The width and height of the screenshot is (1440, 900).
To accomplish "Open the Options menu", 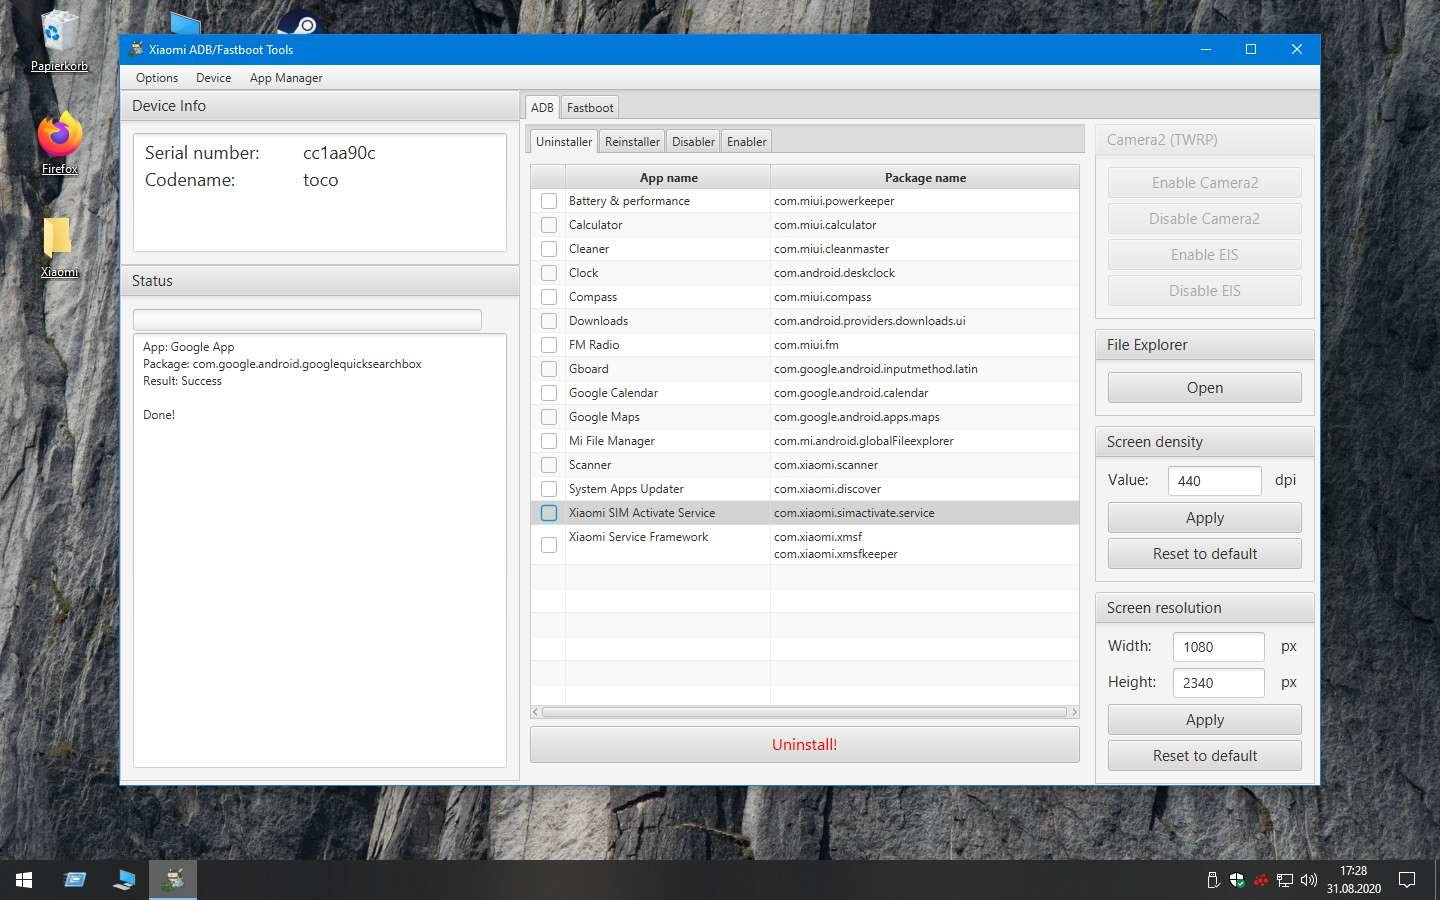I will [157, 78].
